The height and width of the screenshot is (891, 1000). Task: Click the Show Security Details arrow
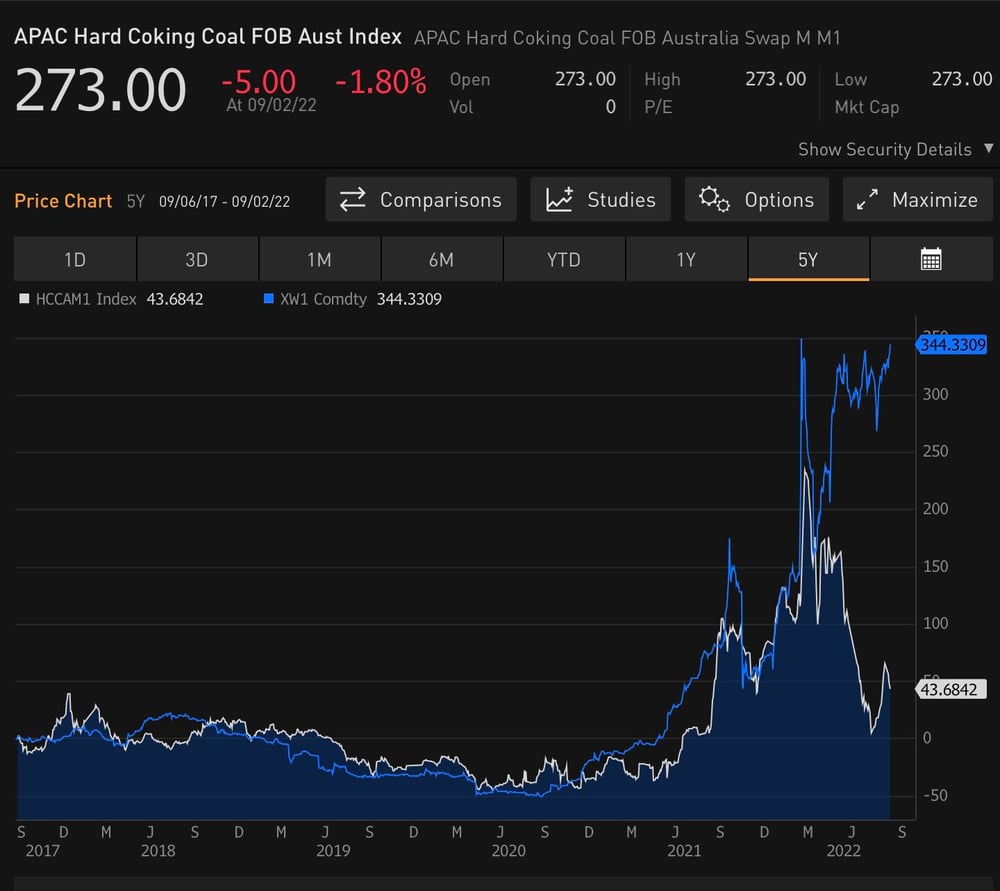(x=988, y=148)
